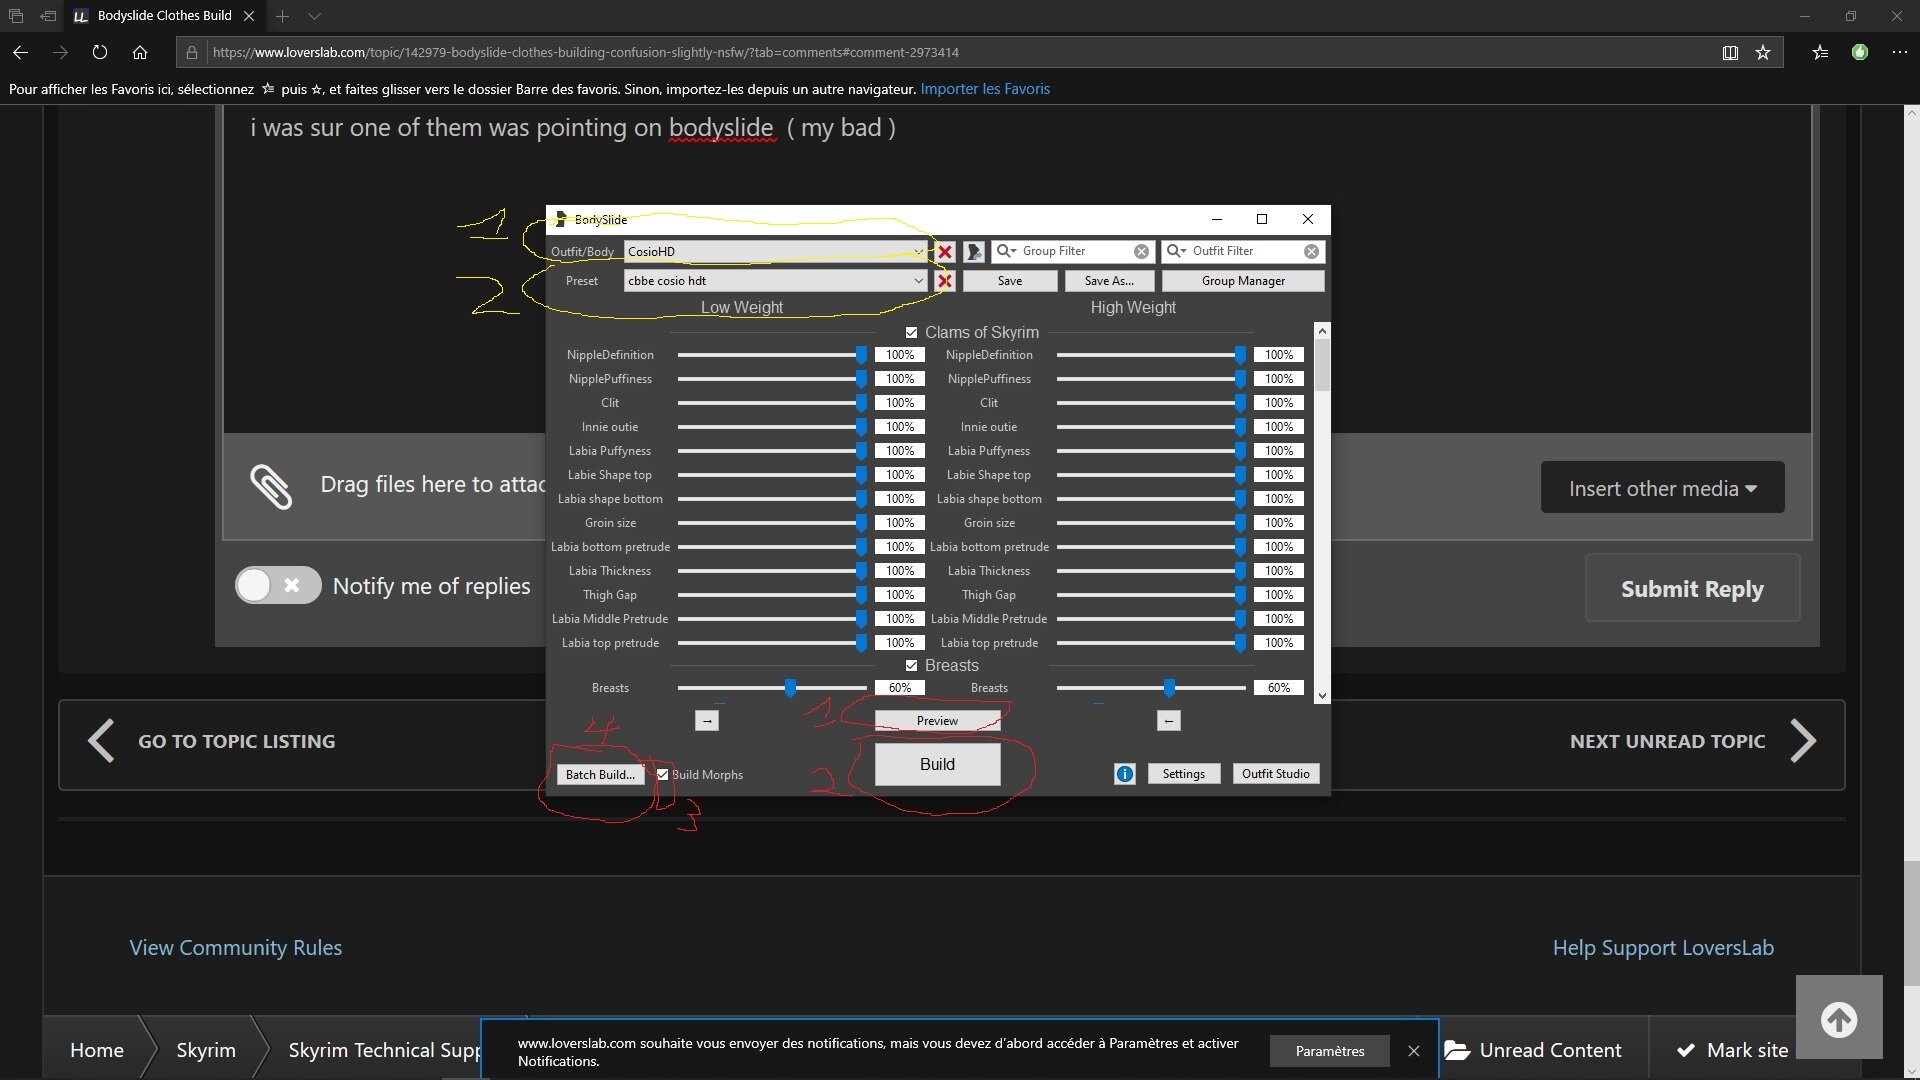The width and height of the screenshot is (1920, 1080).
Task: Open Skyrim breadcrumb
Action: 206,1050
